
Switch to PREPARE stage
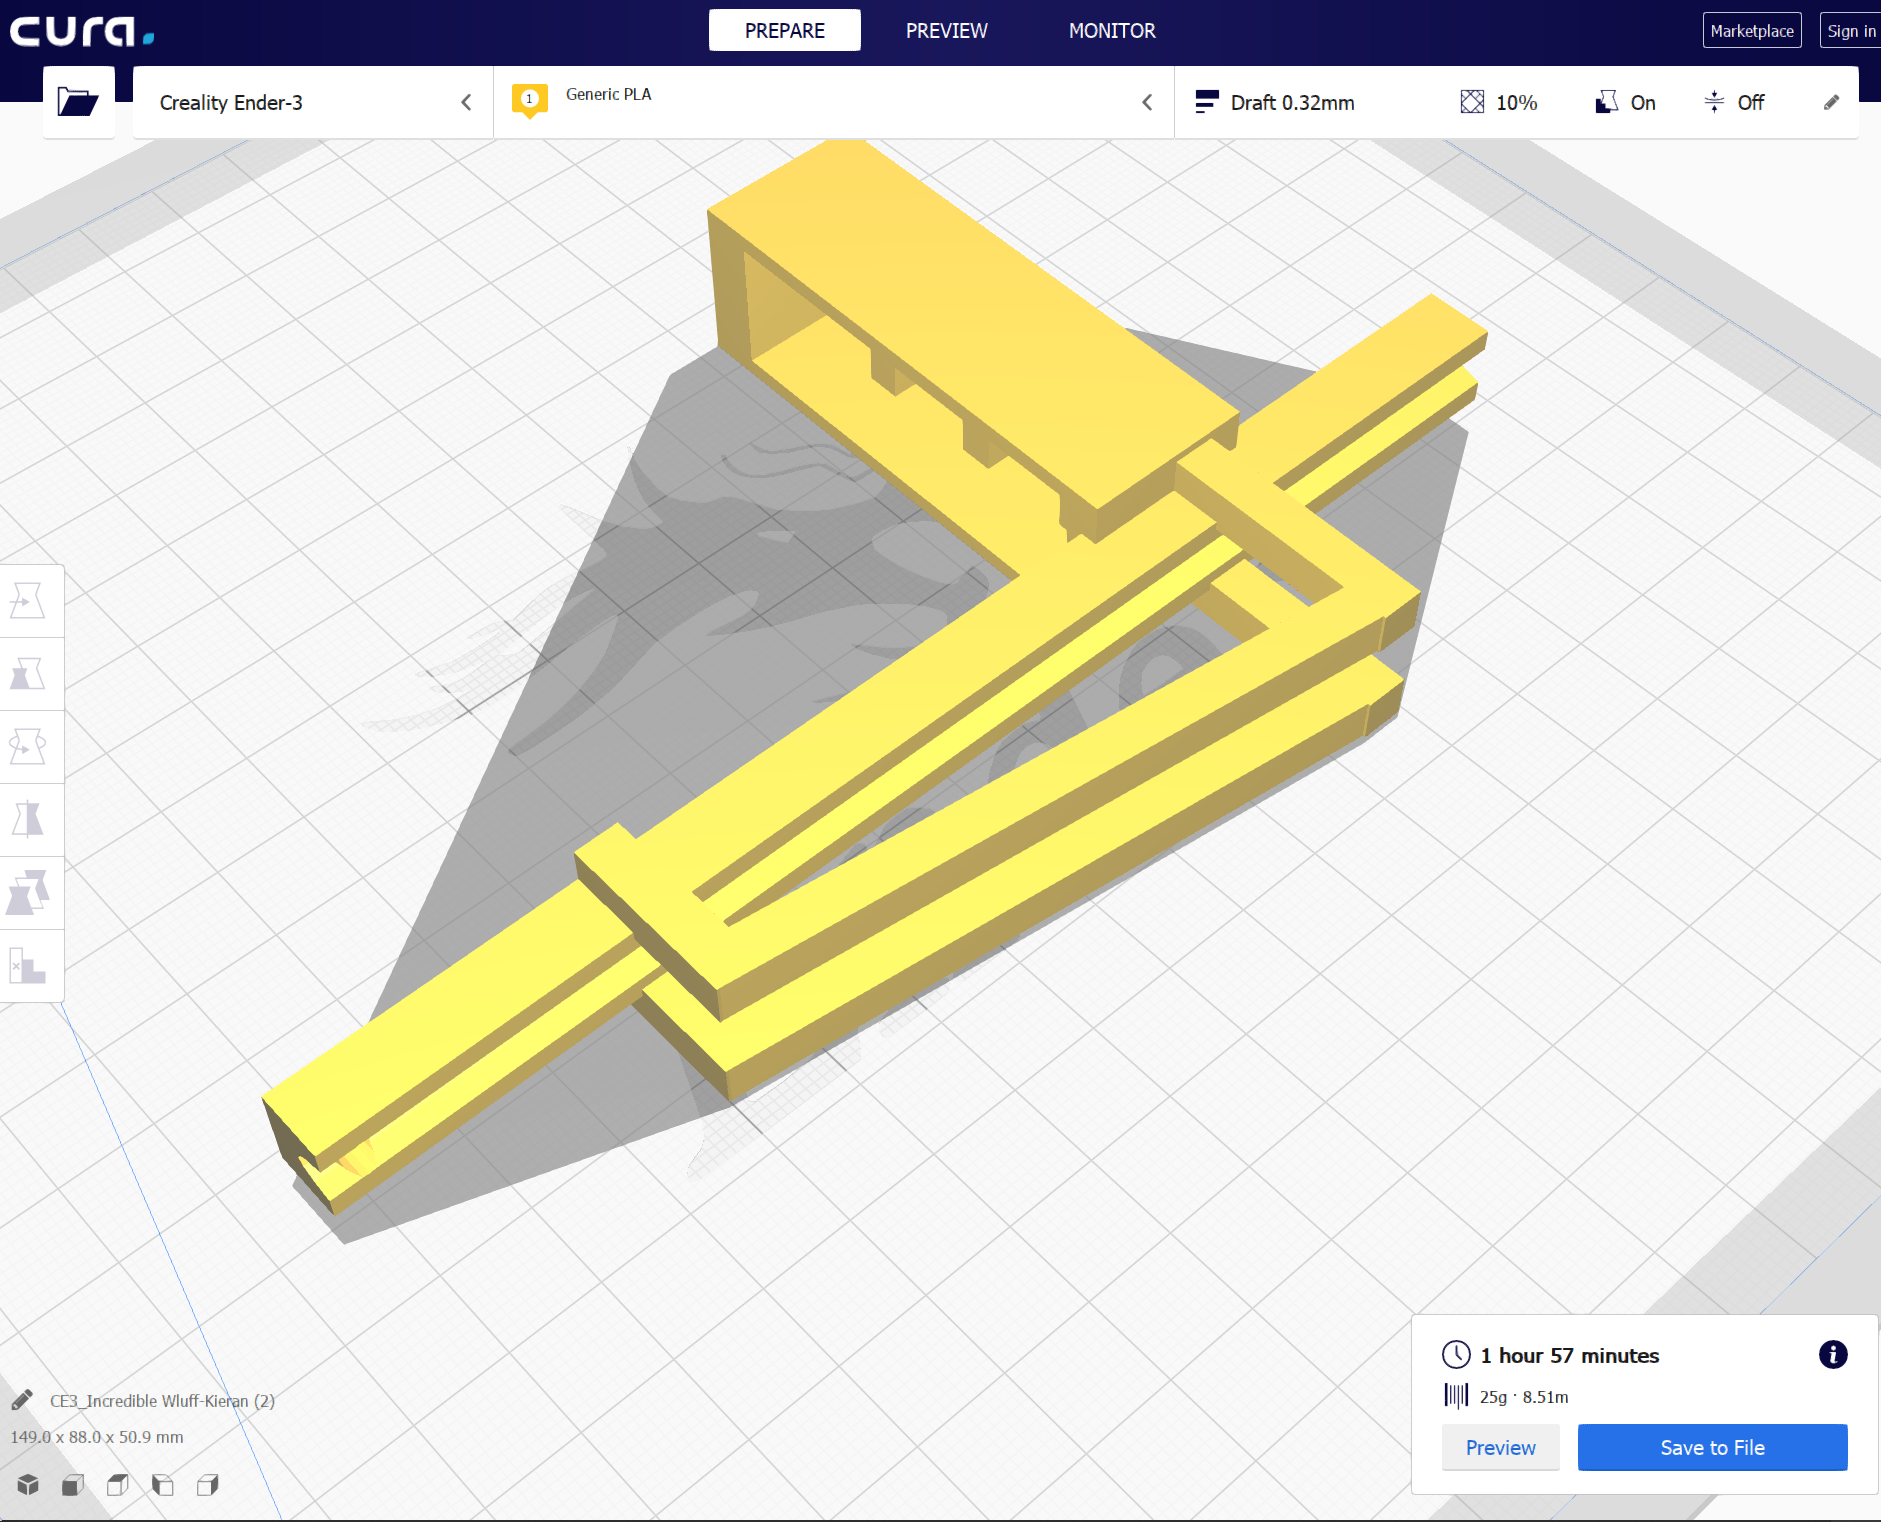tap(785, 30)
